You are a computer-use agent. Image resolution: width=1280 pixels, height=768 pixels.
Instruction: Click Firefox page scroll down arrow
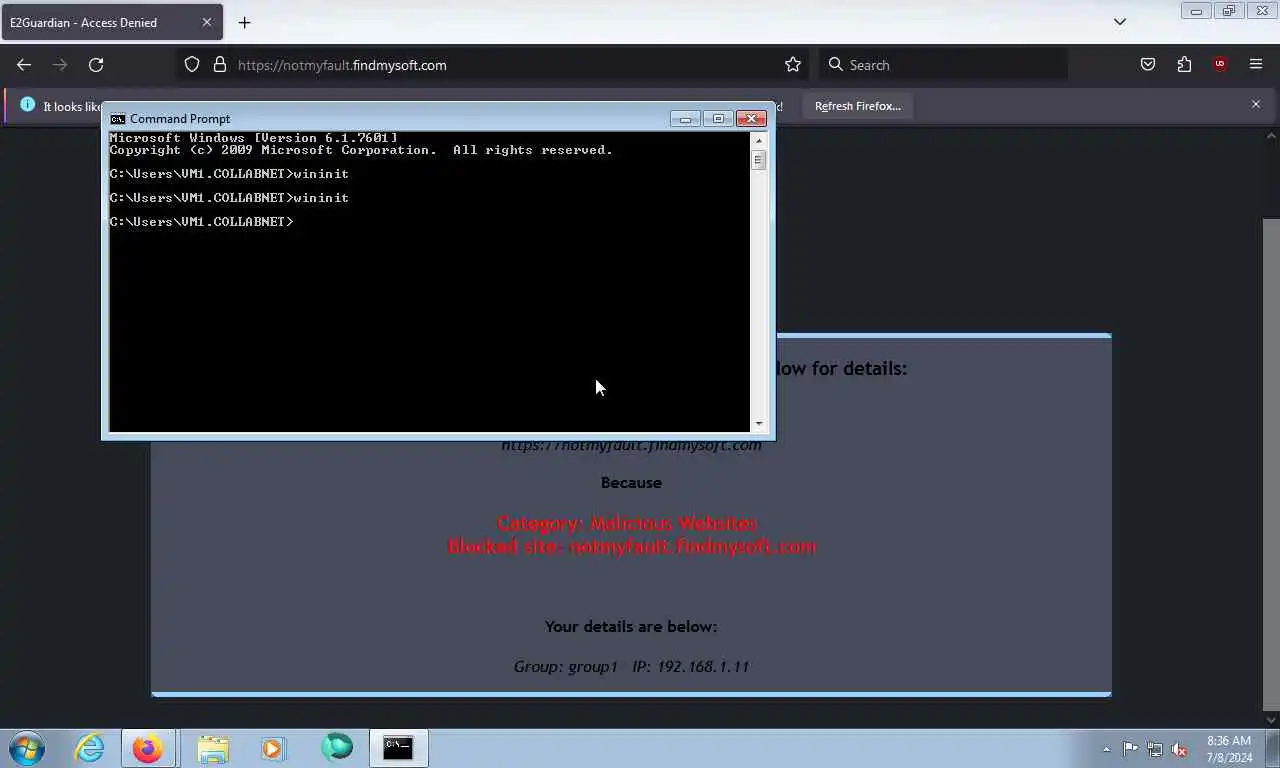1271,719
